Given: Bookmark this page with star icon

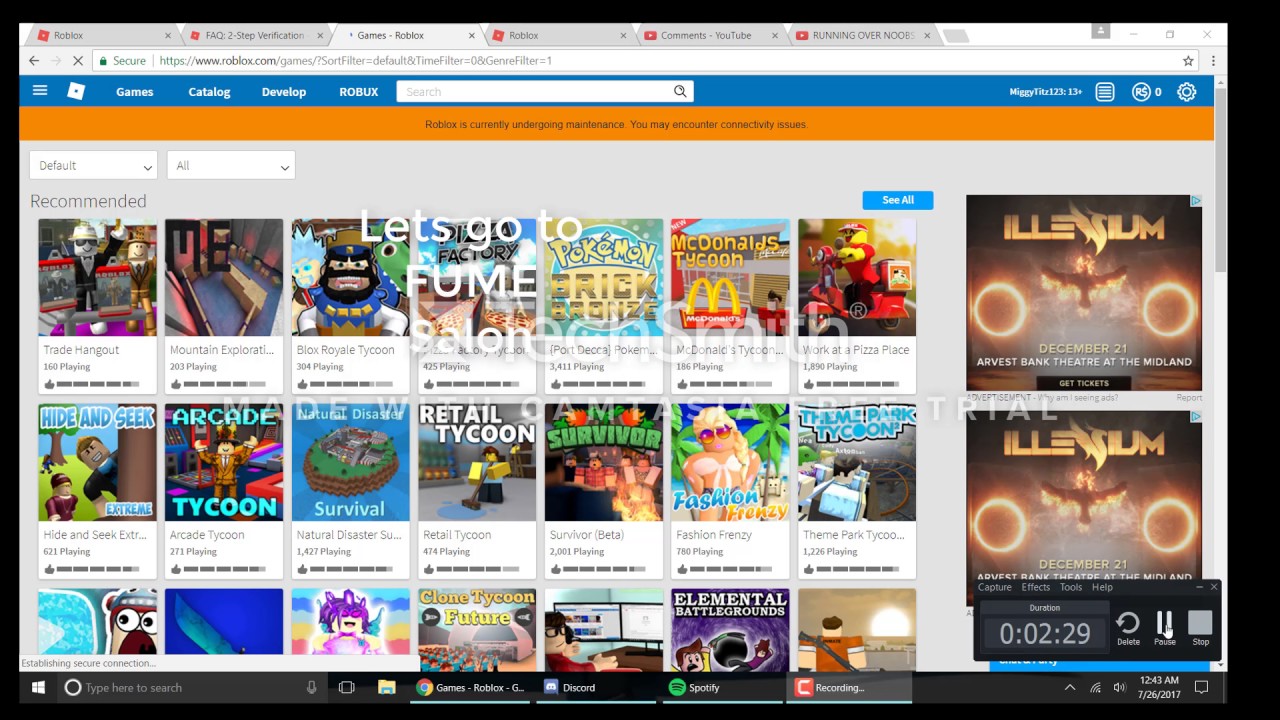Looking at the screenshot, I should tap(1188, 61).
